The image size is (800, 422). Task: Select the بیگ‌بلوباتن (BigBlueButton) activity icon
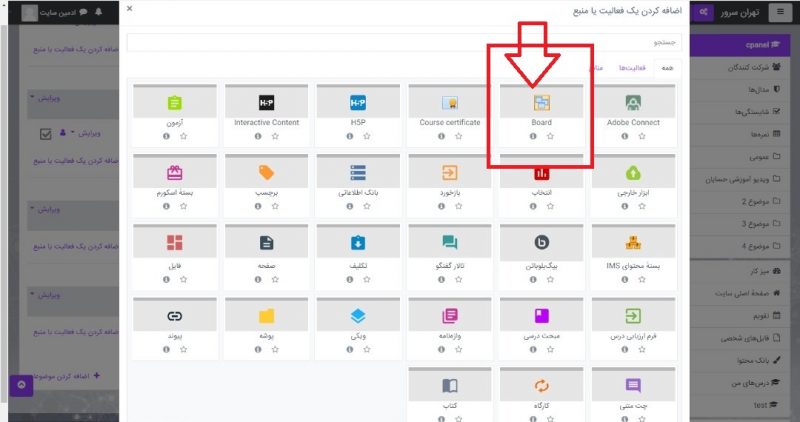tap(541, 243)
